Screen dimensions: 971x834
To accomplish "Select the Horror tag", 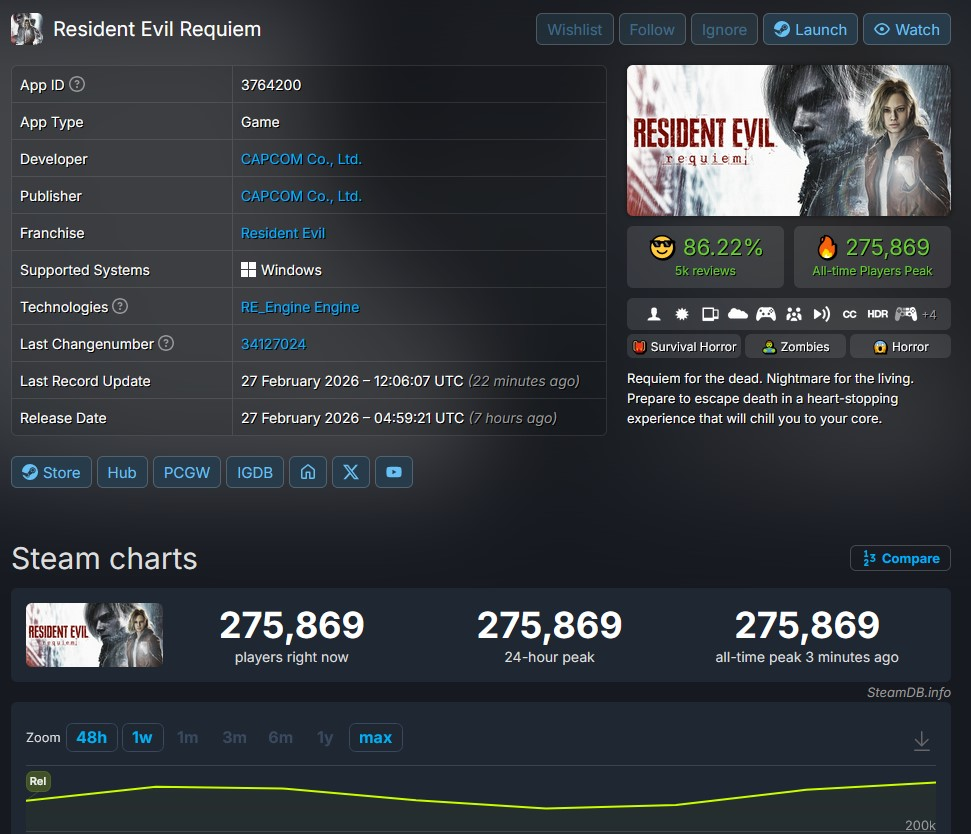I will click(900, 346).
